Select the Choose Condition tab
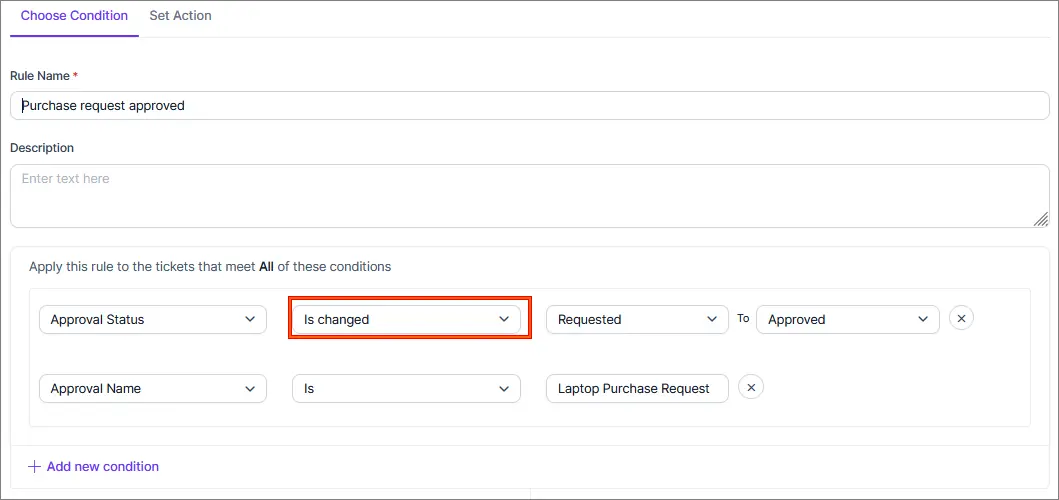 [74, 16]
